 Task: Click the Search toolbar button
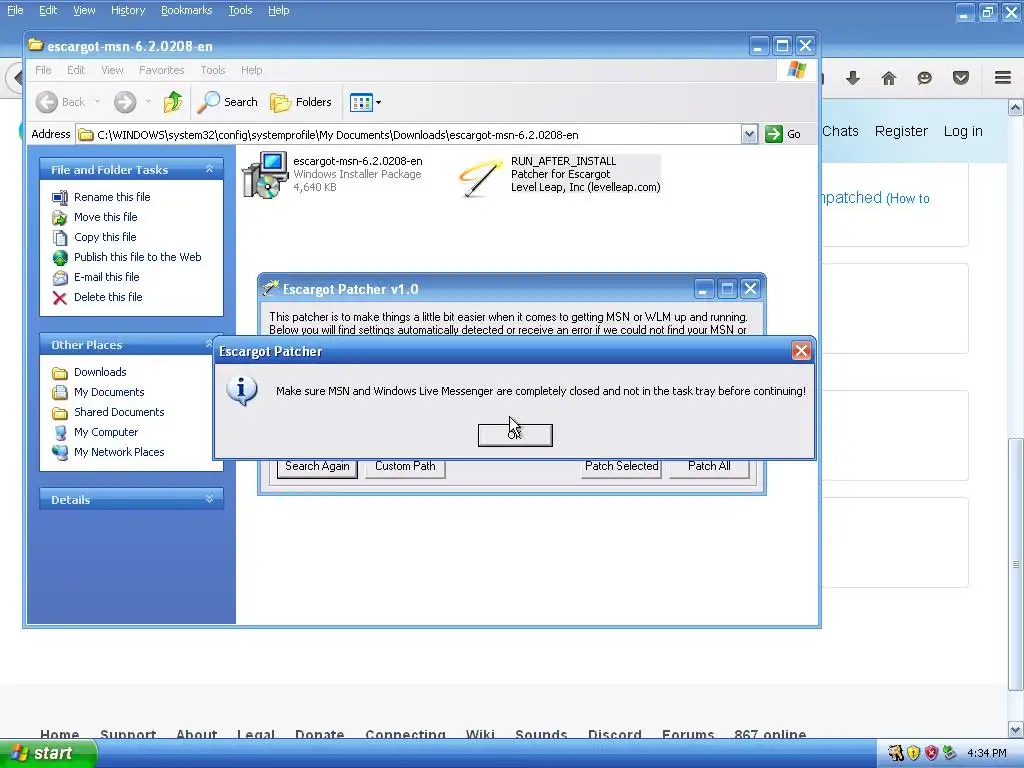pos(227,102)
